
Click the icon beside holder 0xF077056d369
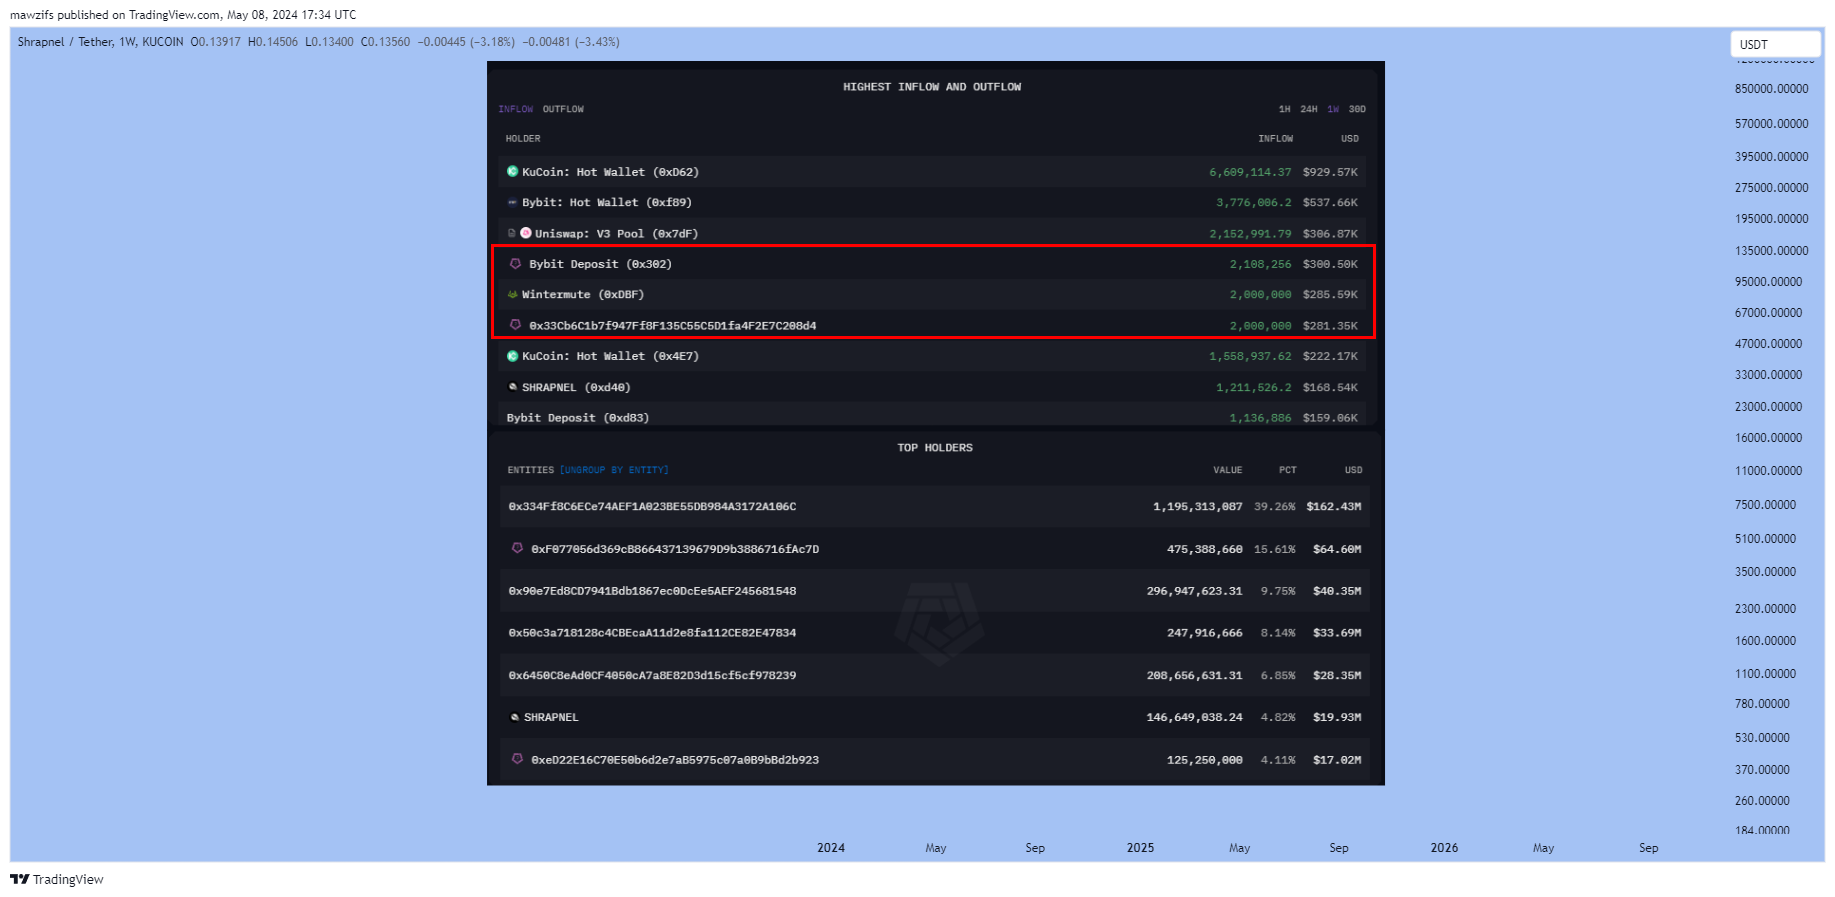517,548
